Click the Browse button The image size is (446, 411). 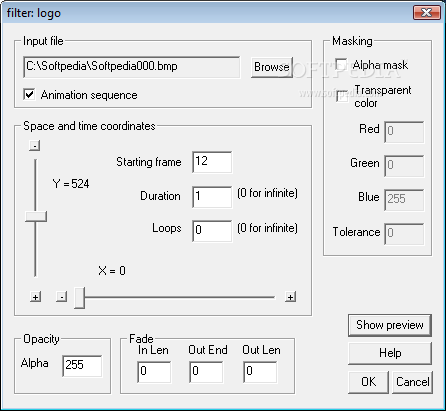(x=272, y=67)
